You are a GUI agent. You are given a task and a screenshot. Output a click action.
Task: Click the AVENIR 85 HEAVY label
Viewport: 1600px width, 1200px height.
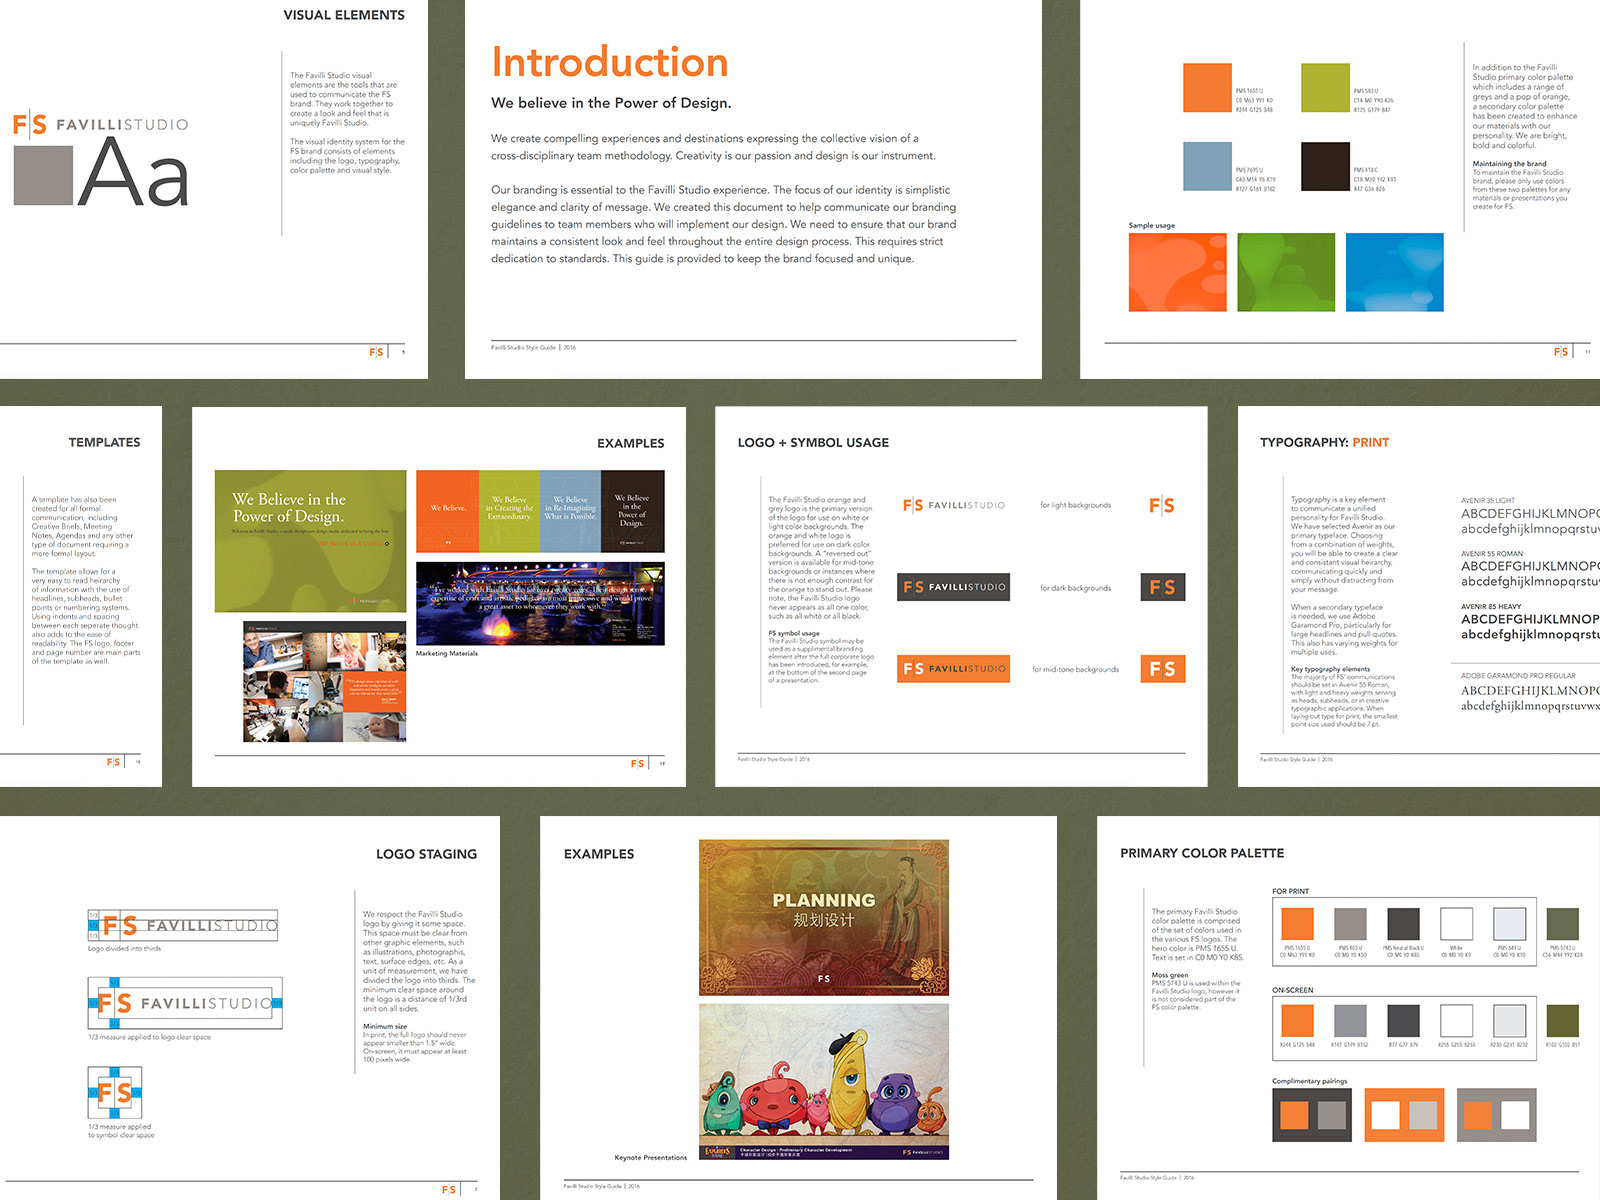1491,606
